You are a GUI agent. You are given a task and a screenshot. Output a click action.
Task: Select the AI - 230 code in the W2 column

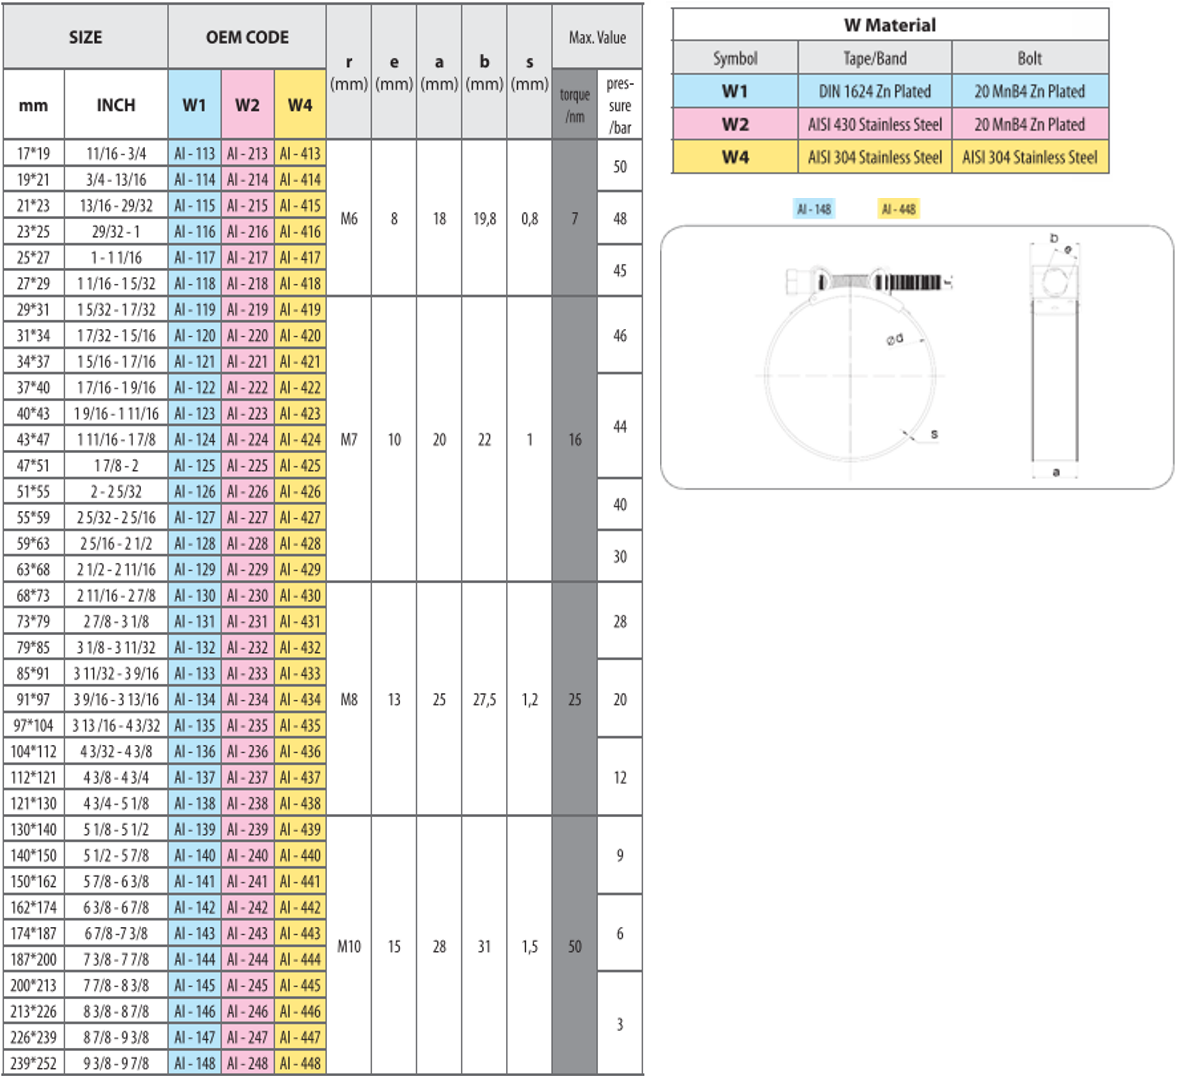point(247,595)
